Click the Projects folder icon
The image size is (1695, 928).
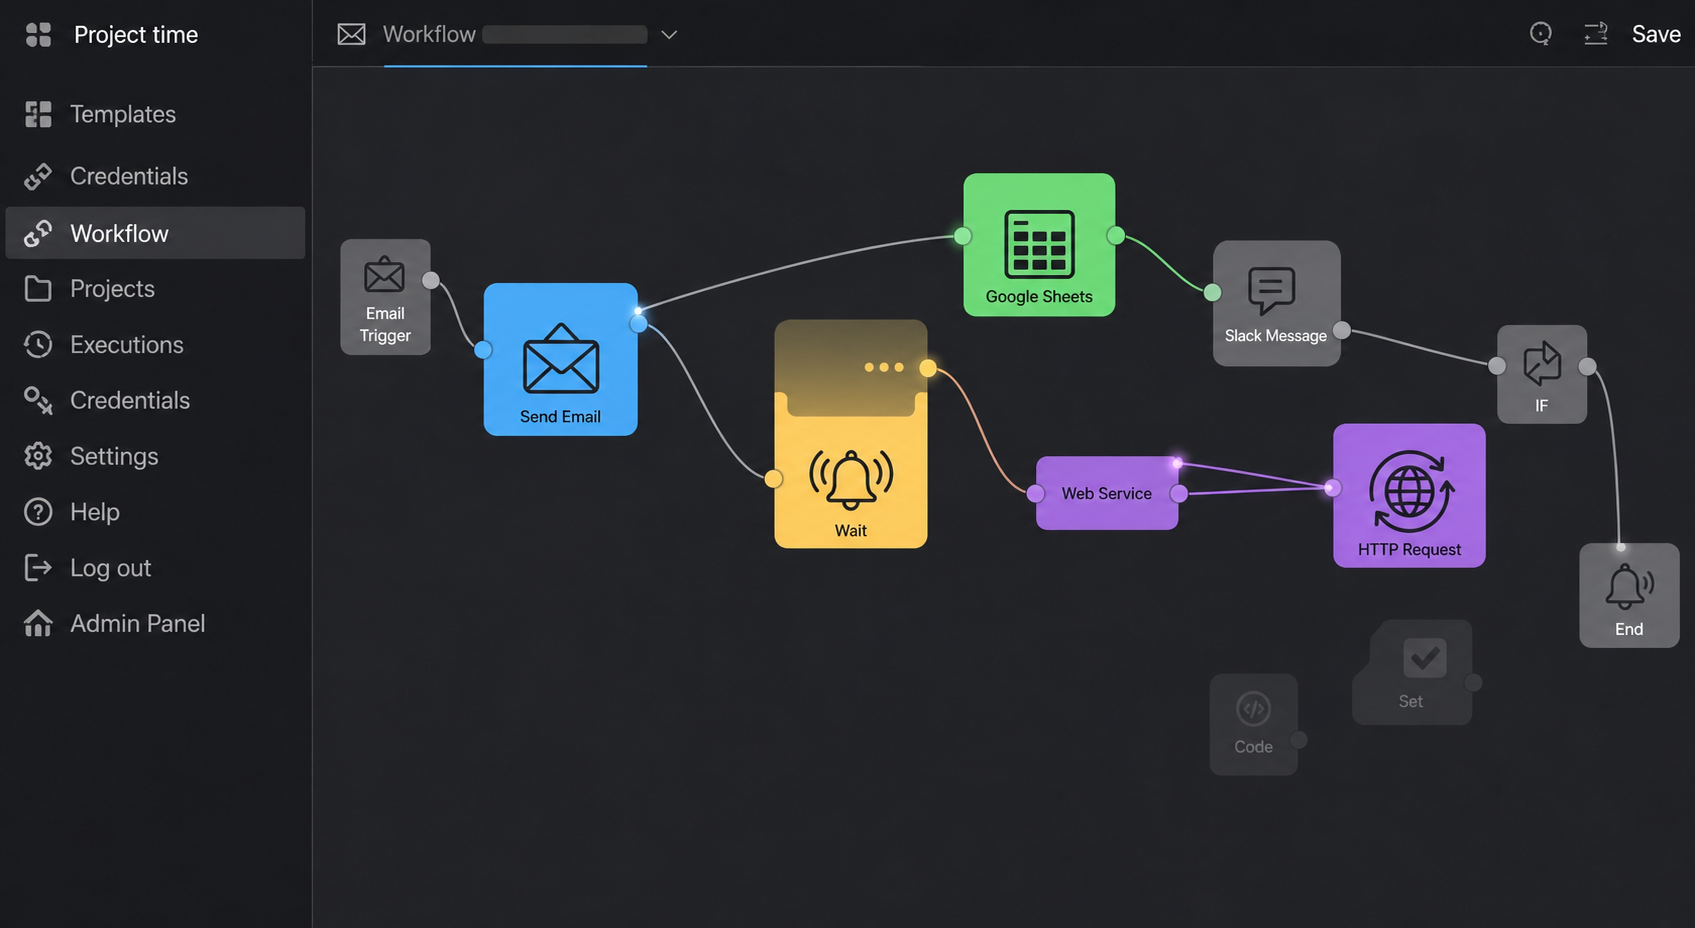coord(38,289)
